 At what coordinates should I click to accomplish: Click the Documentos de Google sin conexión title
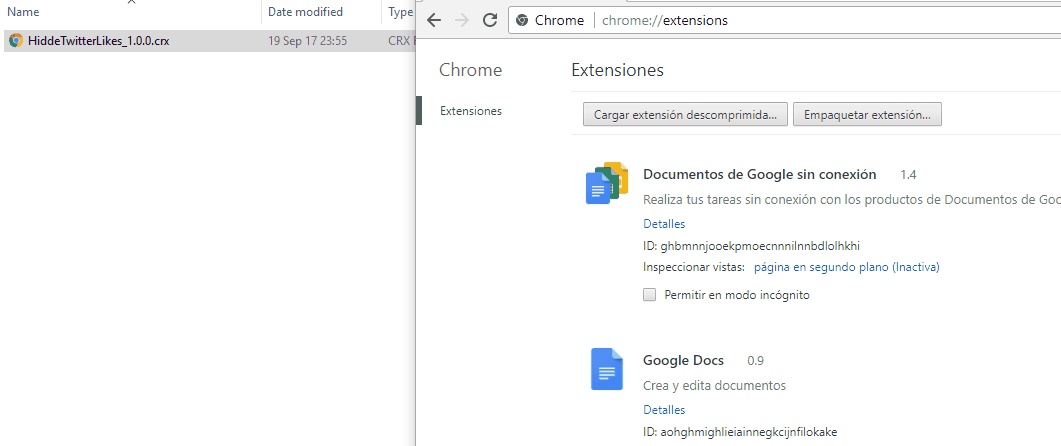(x=760, y=174)
